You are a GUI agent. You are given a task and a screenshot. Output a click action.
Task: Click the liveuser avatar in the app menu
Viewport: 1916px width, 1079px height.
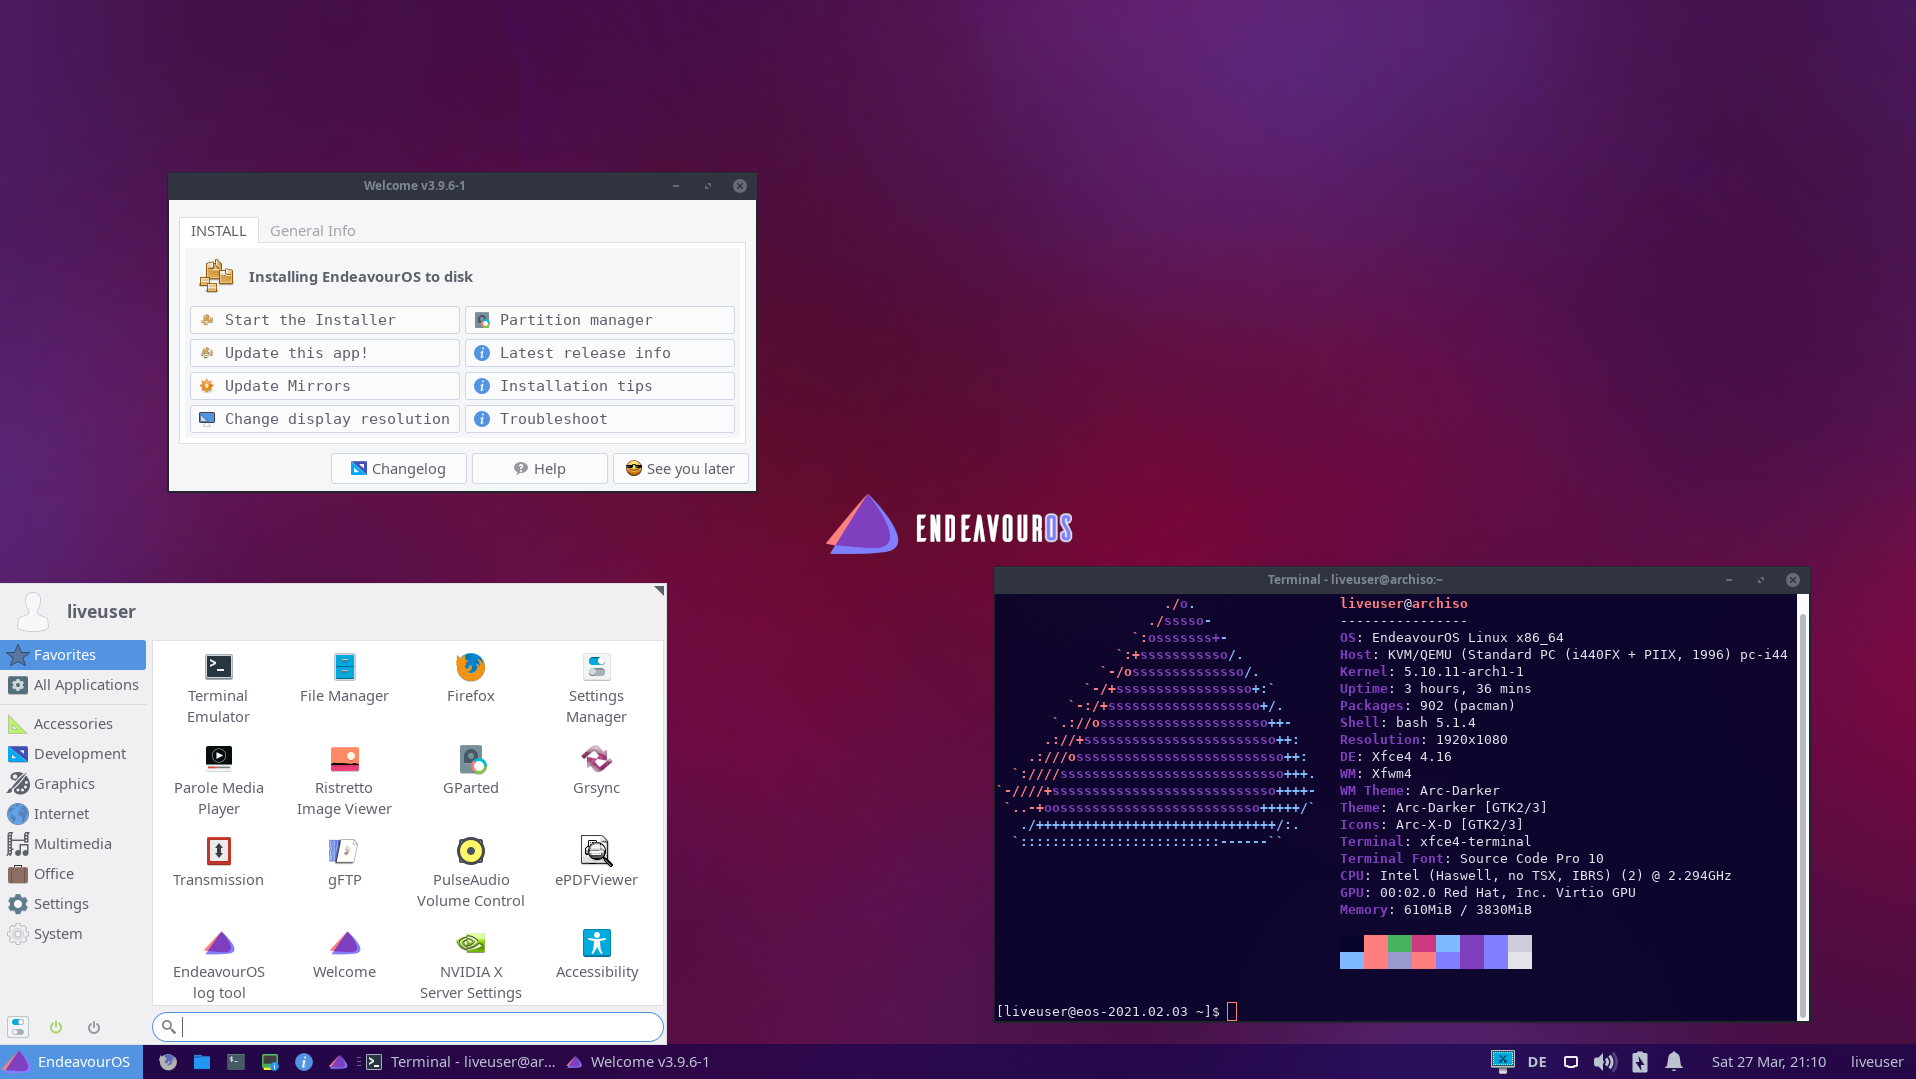click(x=33, y=611)
